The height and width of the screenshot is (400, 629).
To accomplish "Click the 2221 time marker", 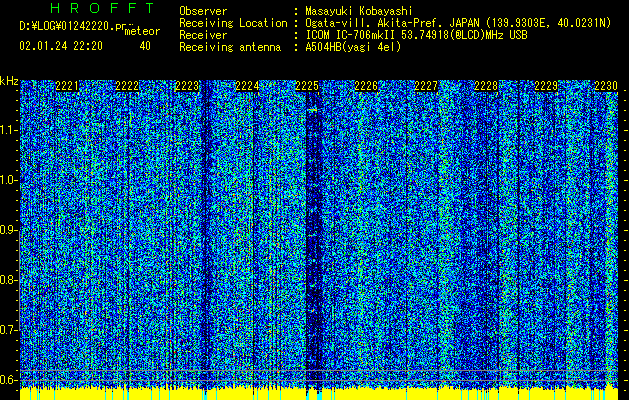I will pyautogui.click(x=67, y=86).
